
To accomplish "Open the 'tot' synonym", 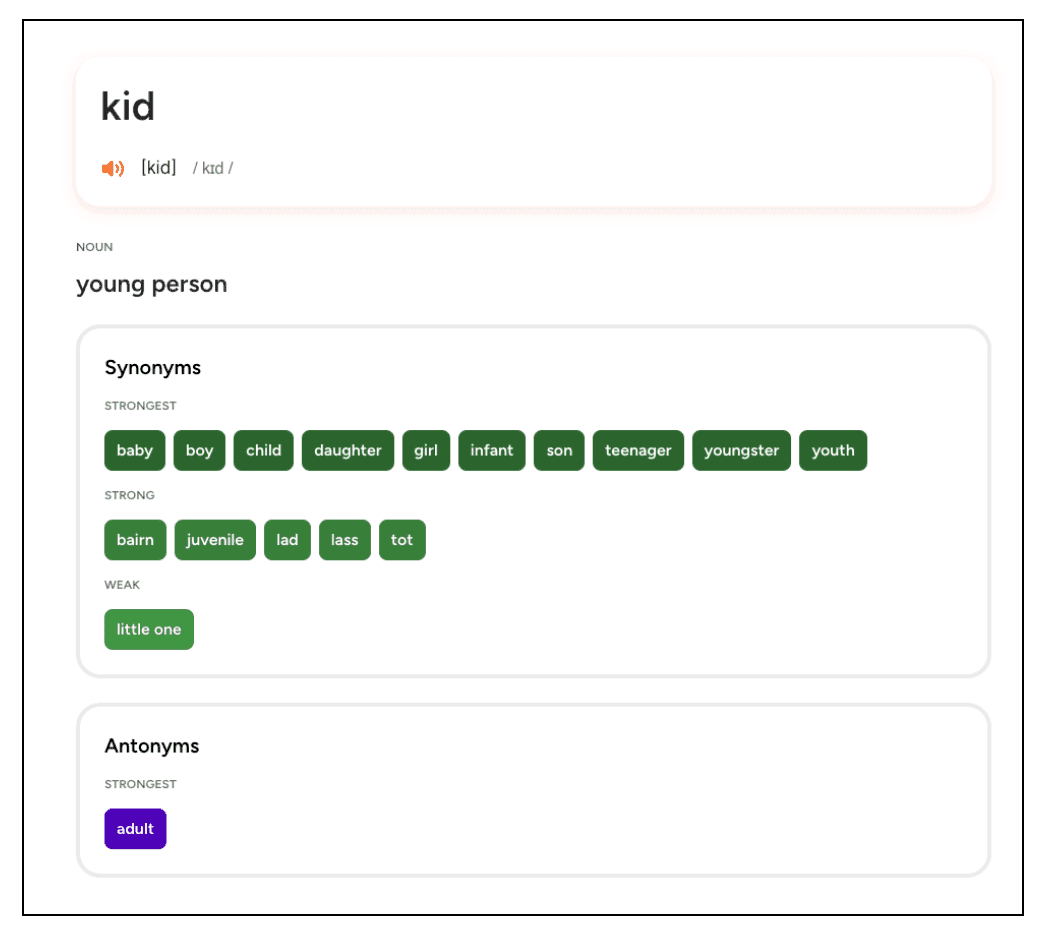I will click(402, 540).
